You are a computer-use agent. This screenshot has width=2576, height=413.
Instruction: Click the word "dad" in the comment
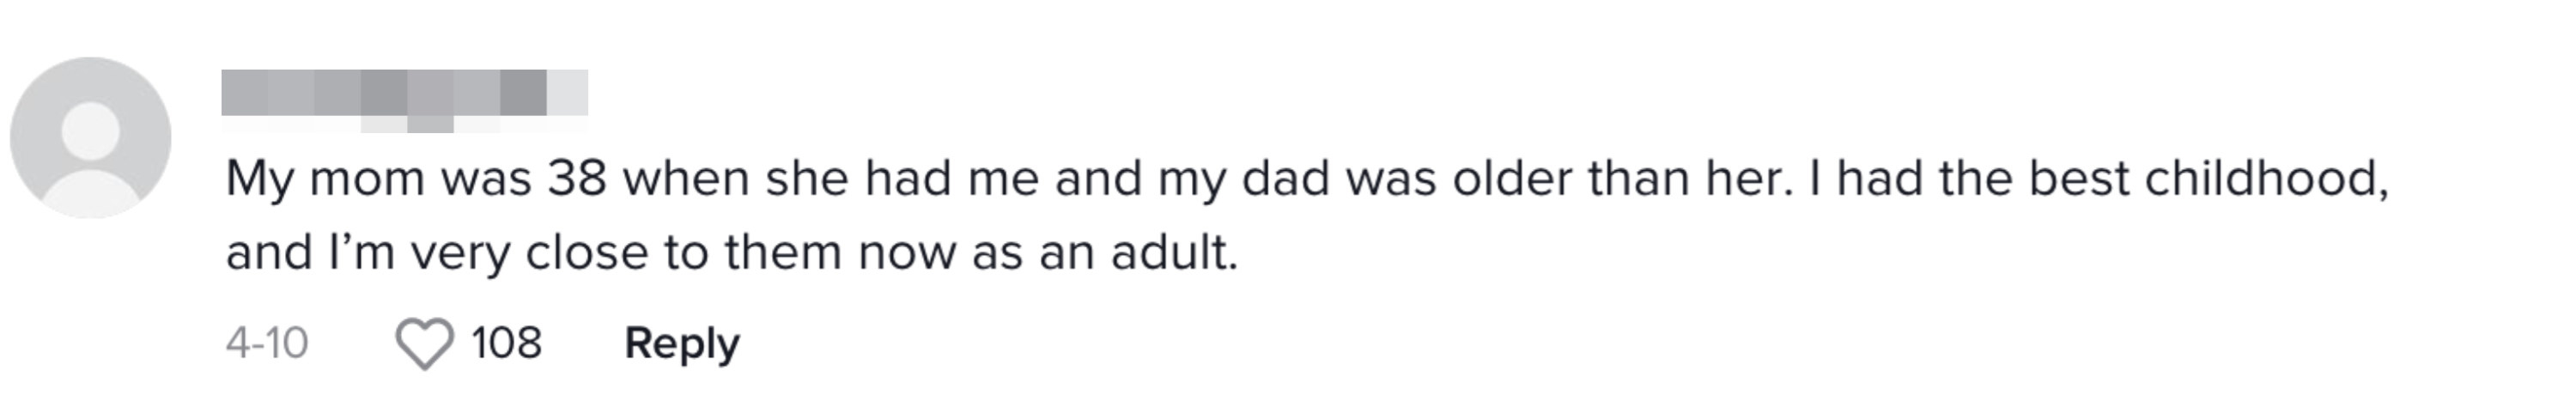(x=1286, y=179)
